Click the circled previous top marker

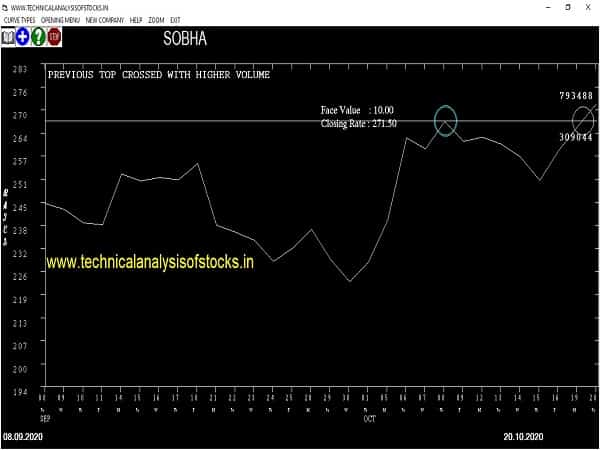(x=445, y=121)
